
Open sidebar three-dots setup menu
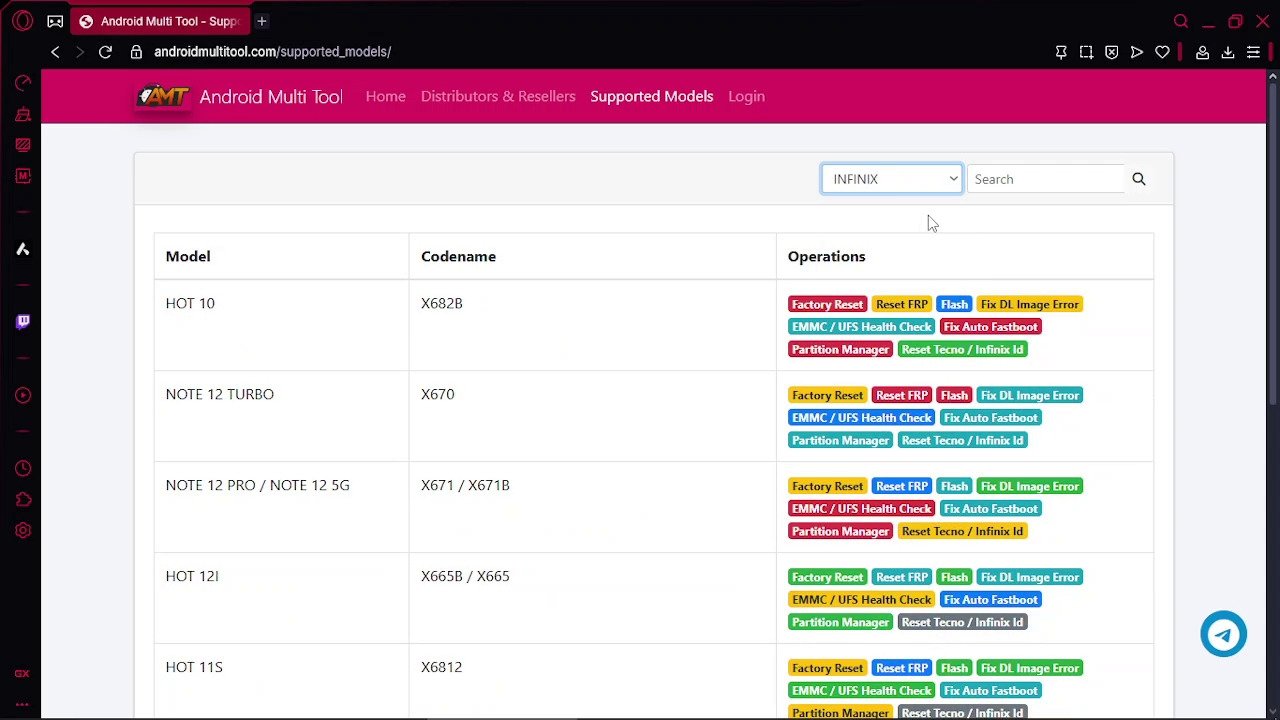(22, 705)
